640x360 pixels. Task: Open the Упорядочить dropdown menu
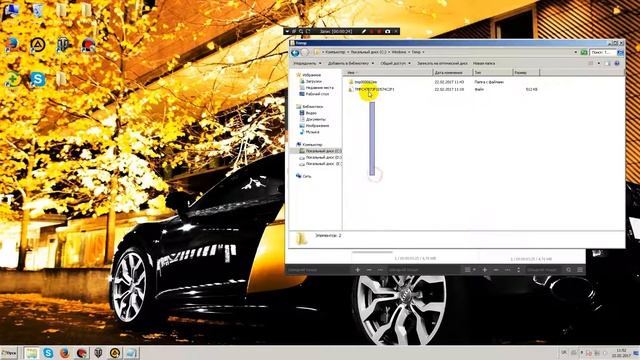(x=307, y=63)
